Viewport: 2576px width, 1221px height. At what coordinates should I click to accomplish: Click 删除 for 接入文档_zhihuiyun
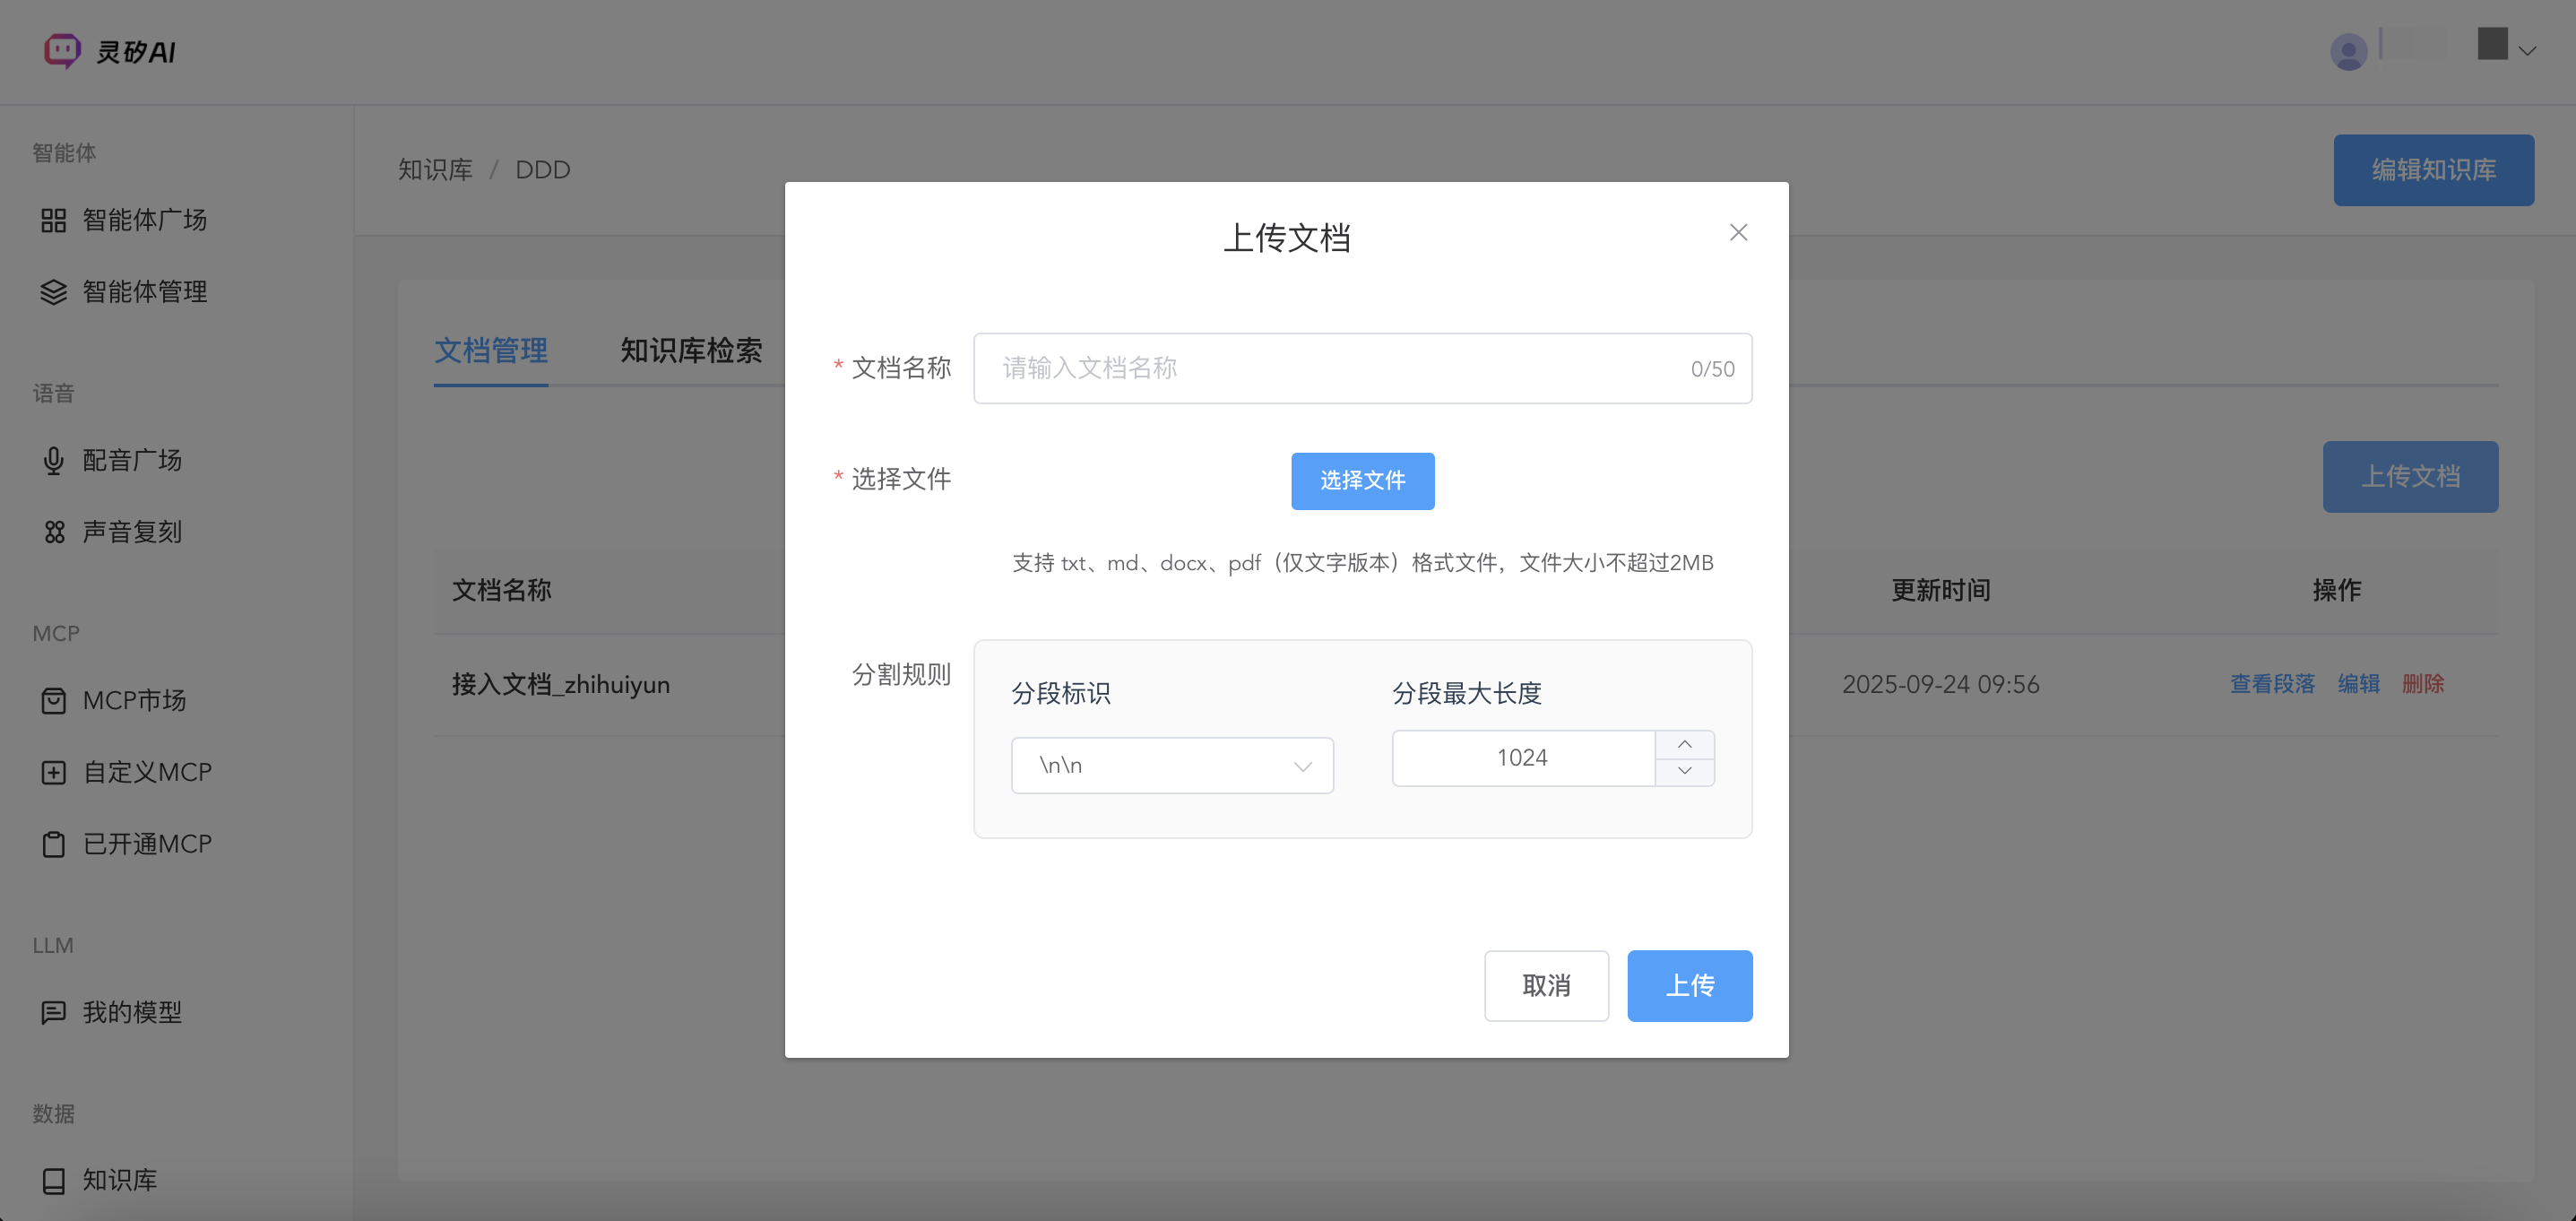[2423, 684]
